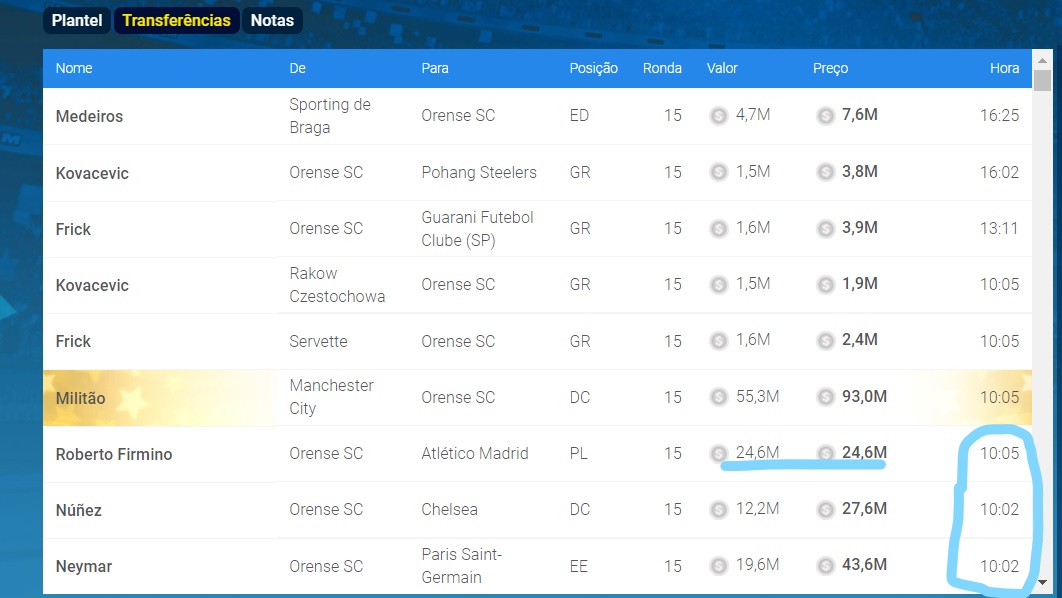The width and height of the screenshot is (1062, 598).
Task: Click Manchester City club in Militão row
Action: [331, 397]
